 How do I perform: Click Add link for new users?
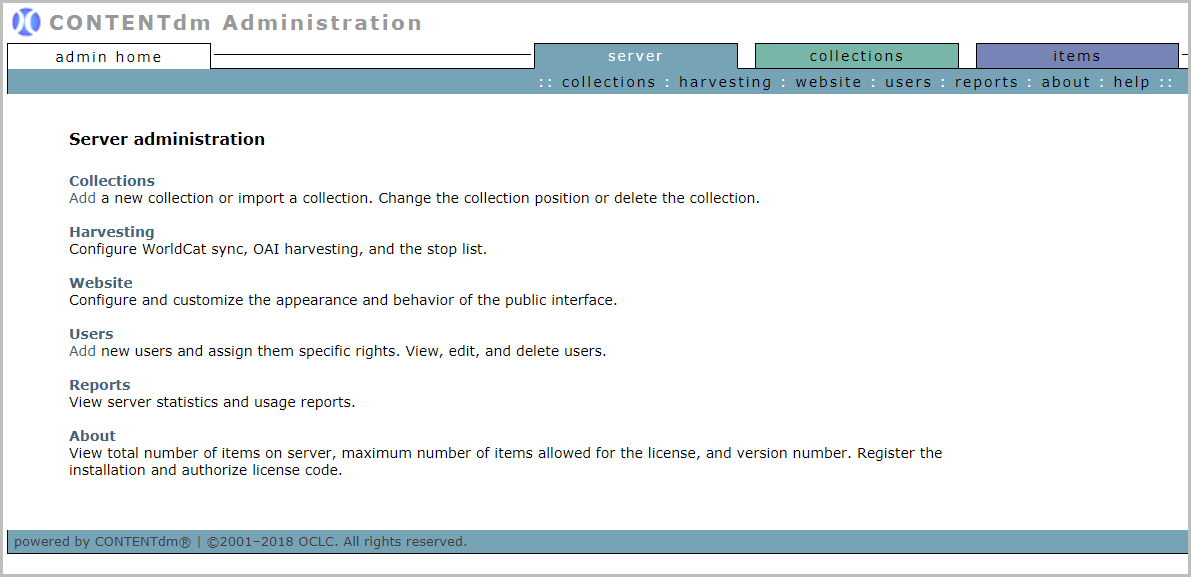pos(82,352)
